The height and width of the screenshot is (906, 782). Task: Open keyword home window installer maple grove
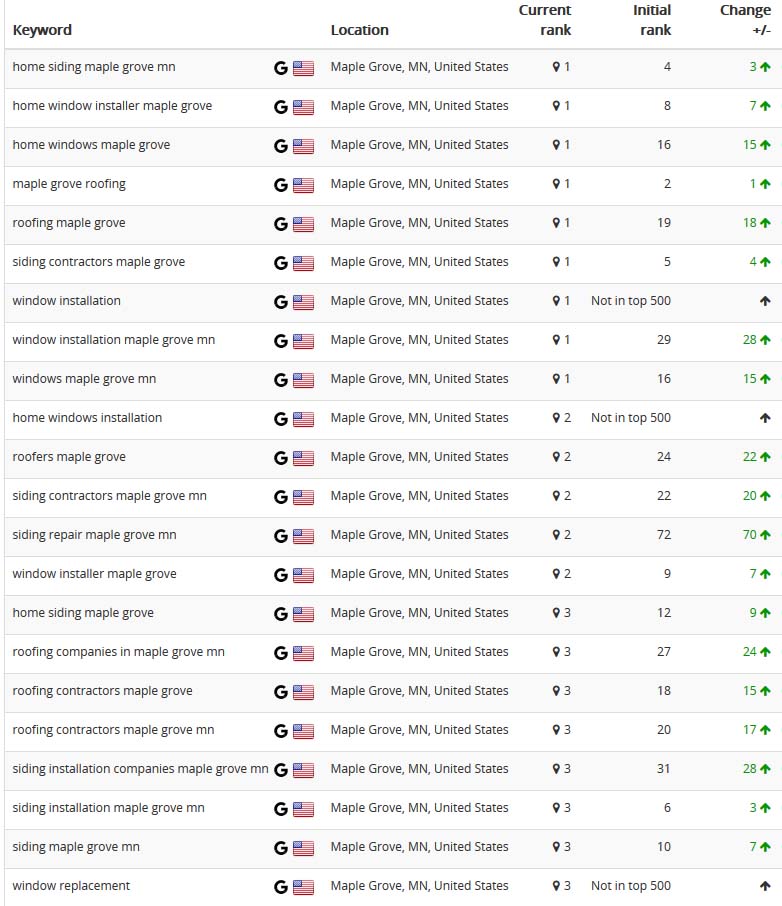(112, 106)
